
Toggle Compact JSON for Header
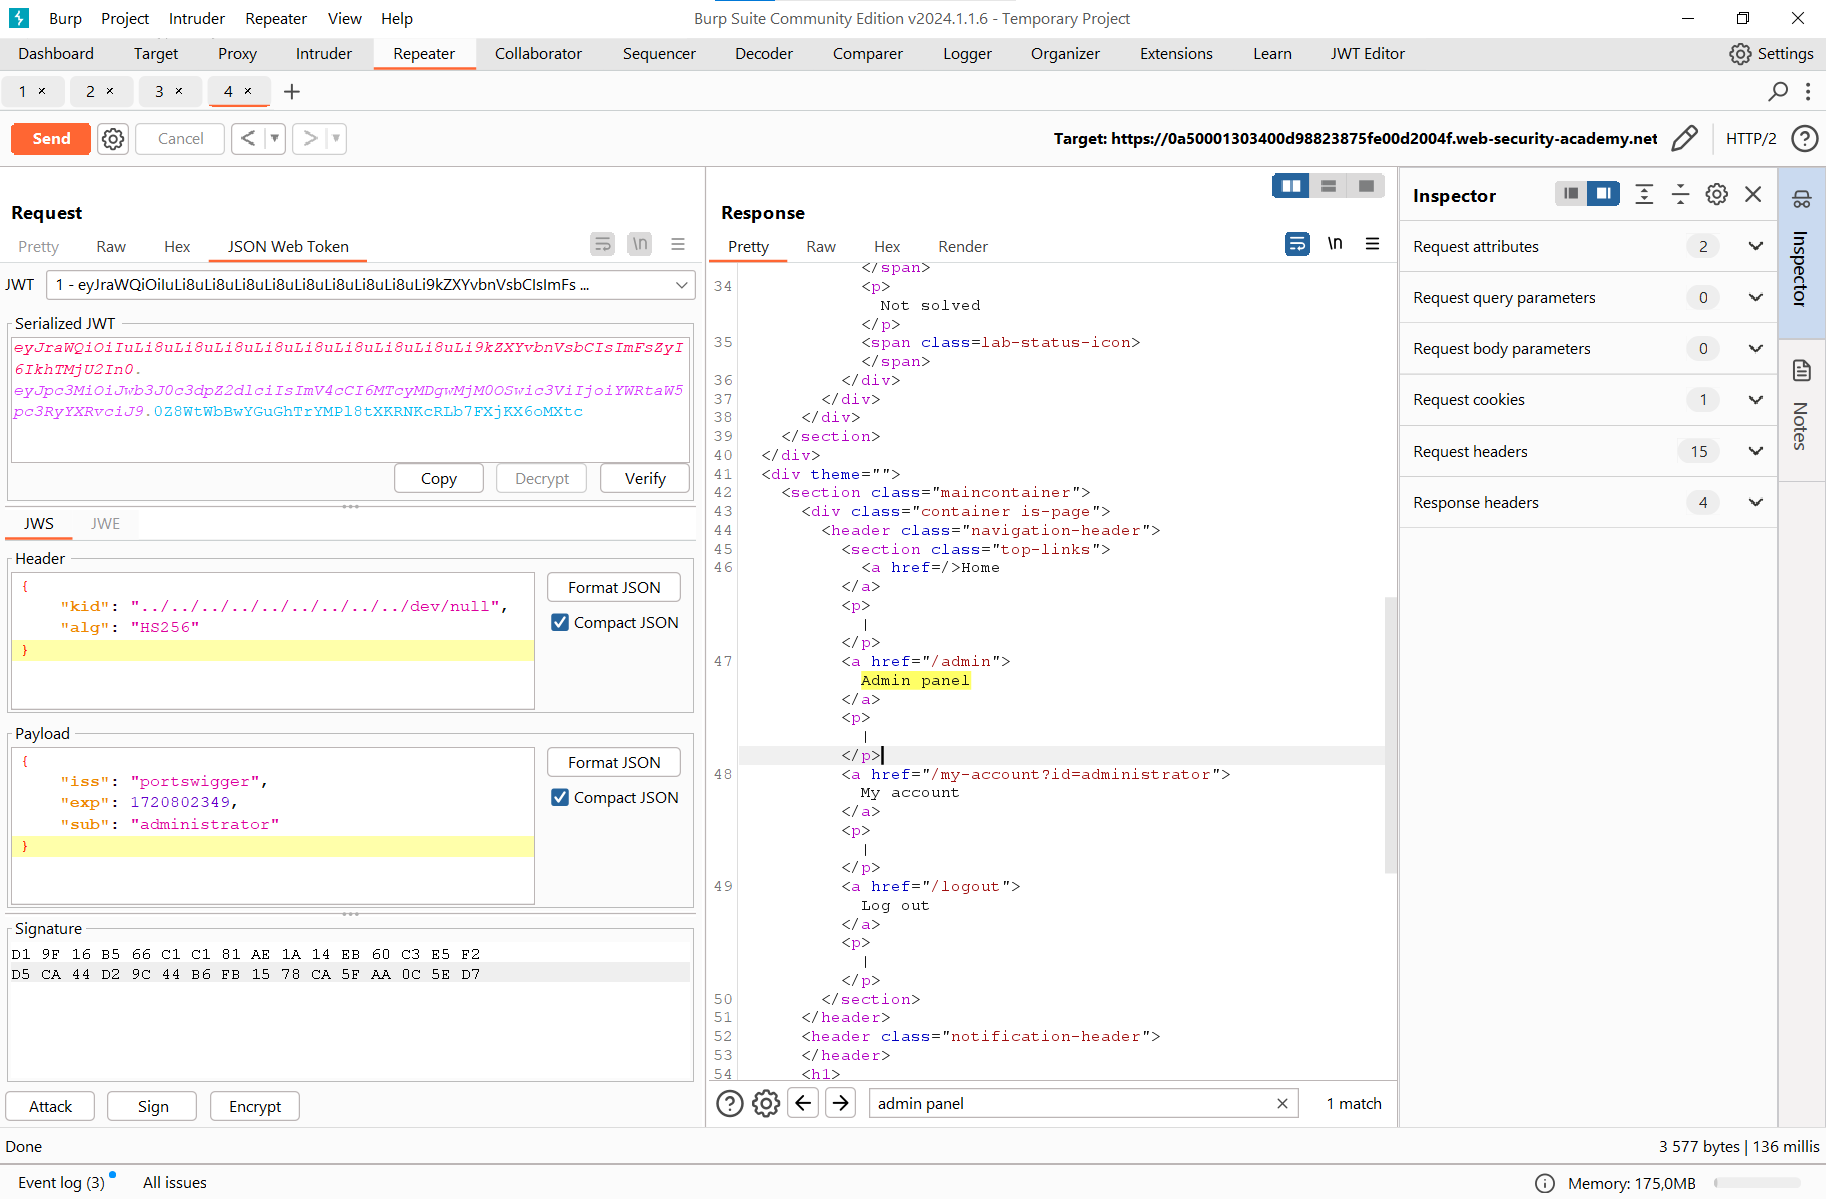560,622
